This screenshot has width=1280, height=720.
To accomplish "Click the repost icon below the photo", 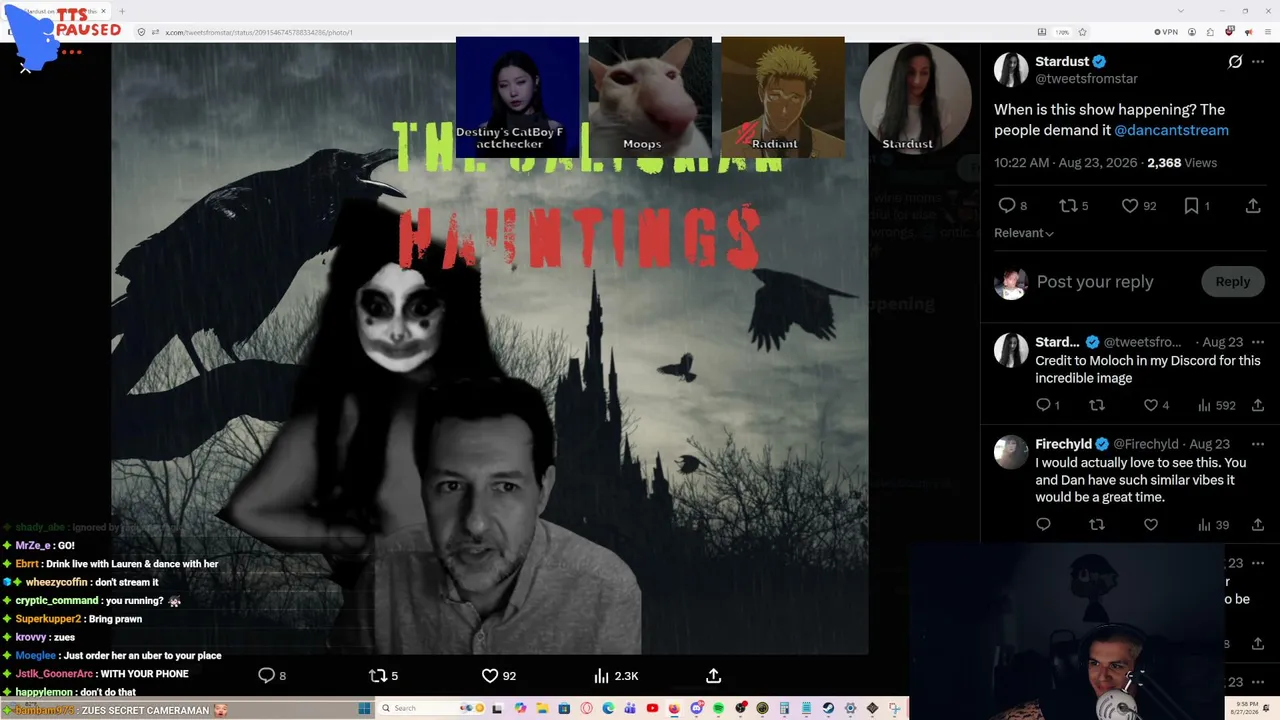I will [378, 676].
